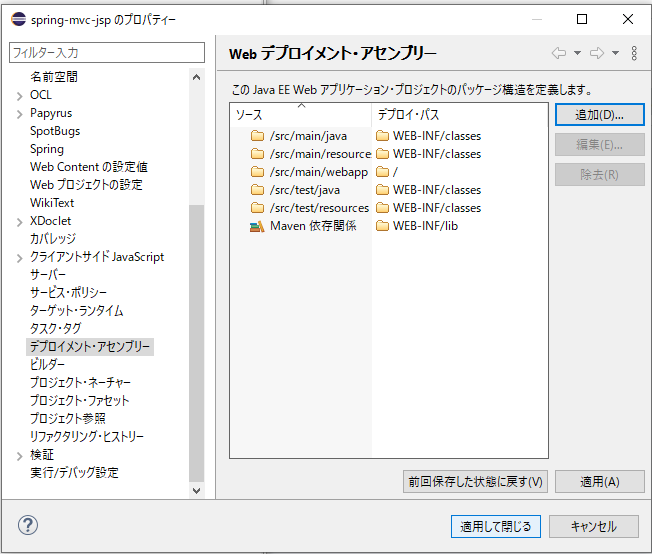Select 名前空間 in the tree
This screenshot has height=554, width=652.
(54, 77)
